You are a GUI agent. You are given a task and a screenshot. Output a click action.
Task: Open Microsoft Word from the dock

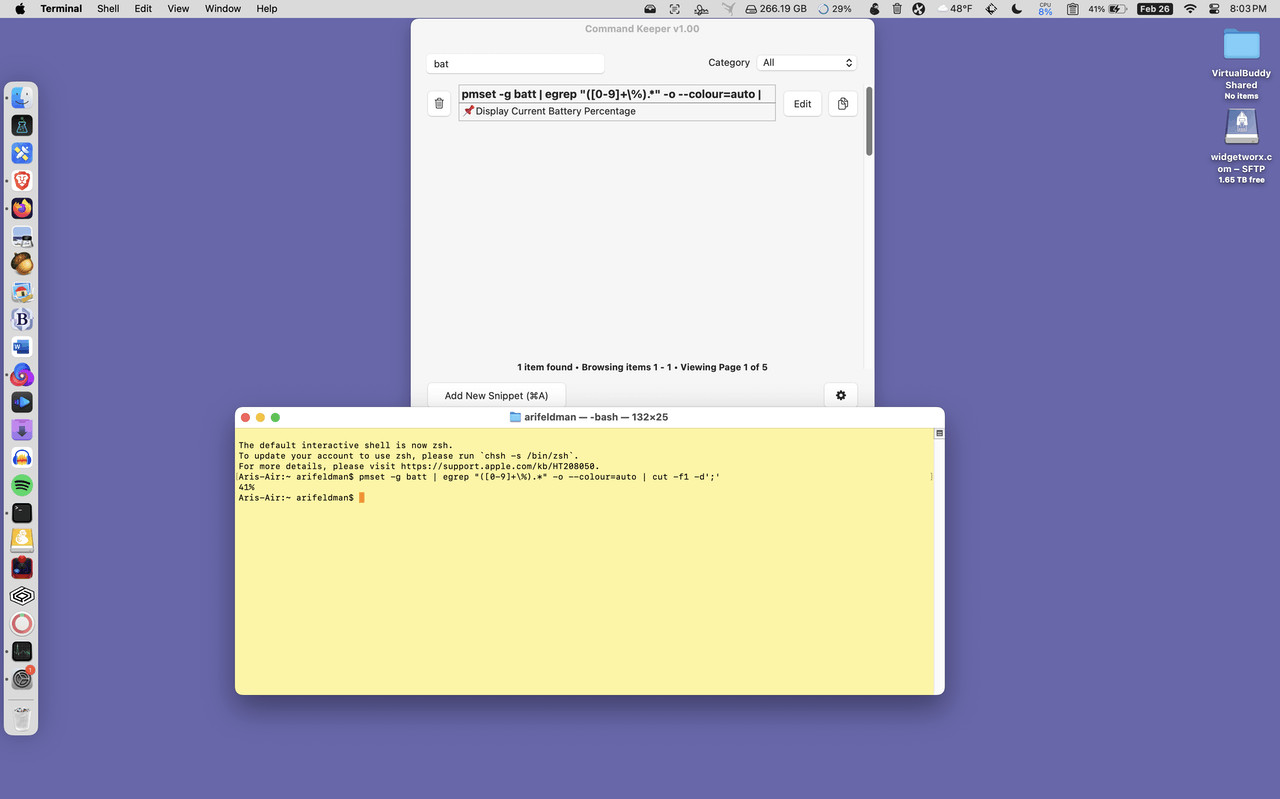coord(22,346)
